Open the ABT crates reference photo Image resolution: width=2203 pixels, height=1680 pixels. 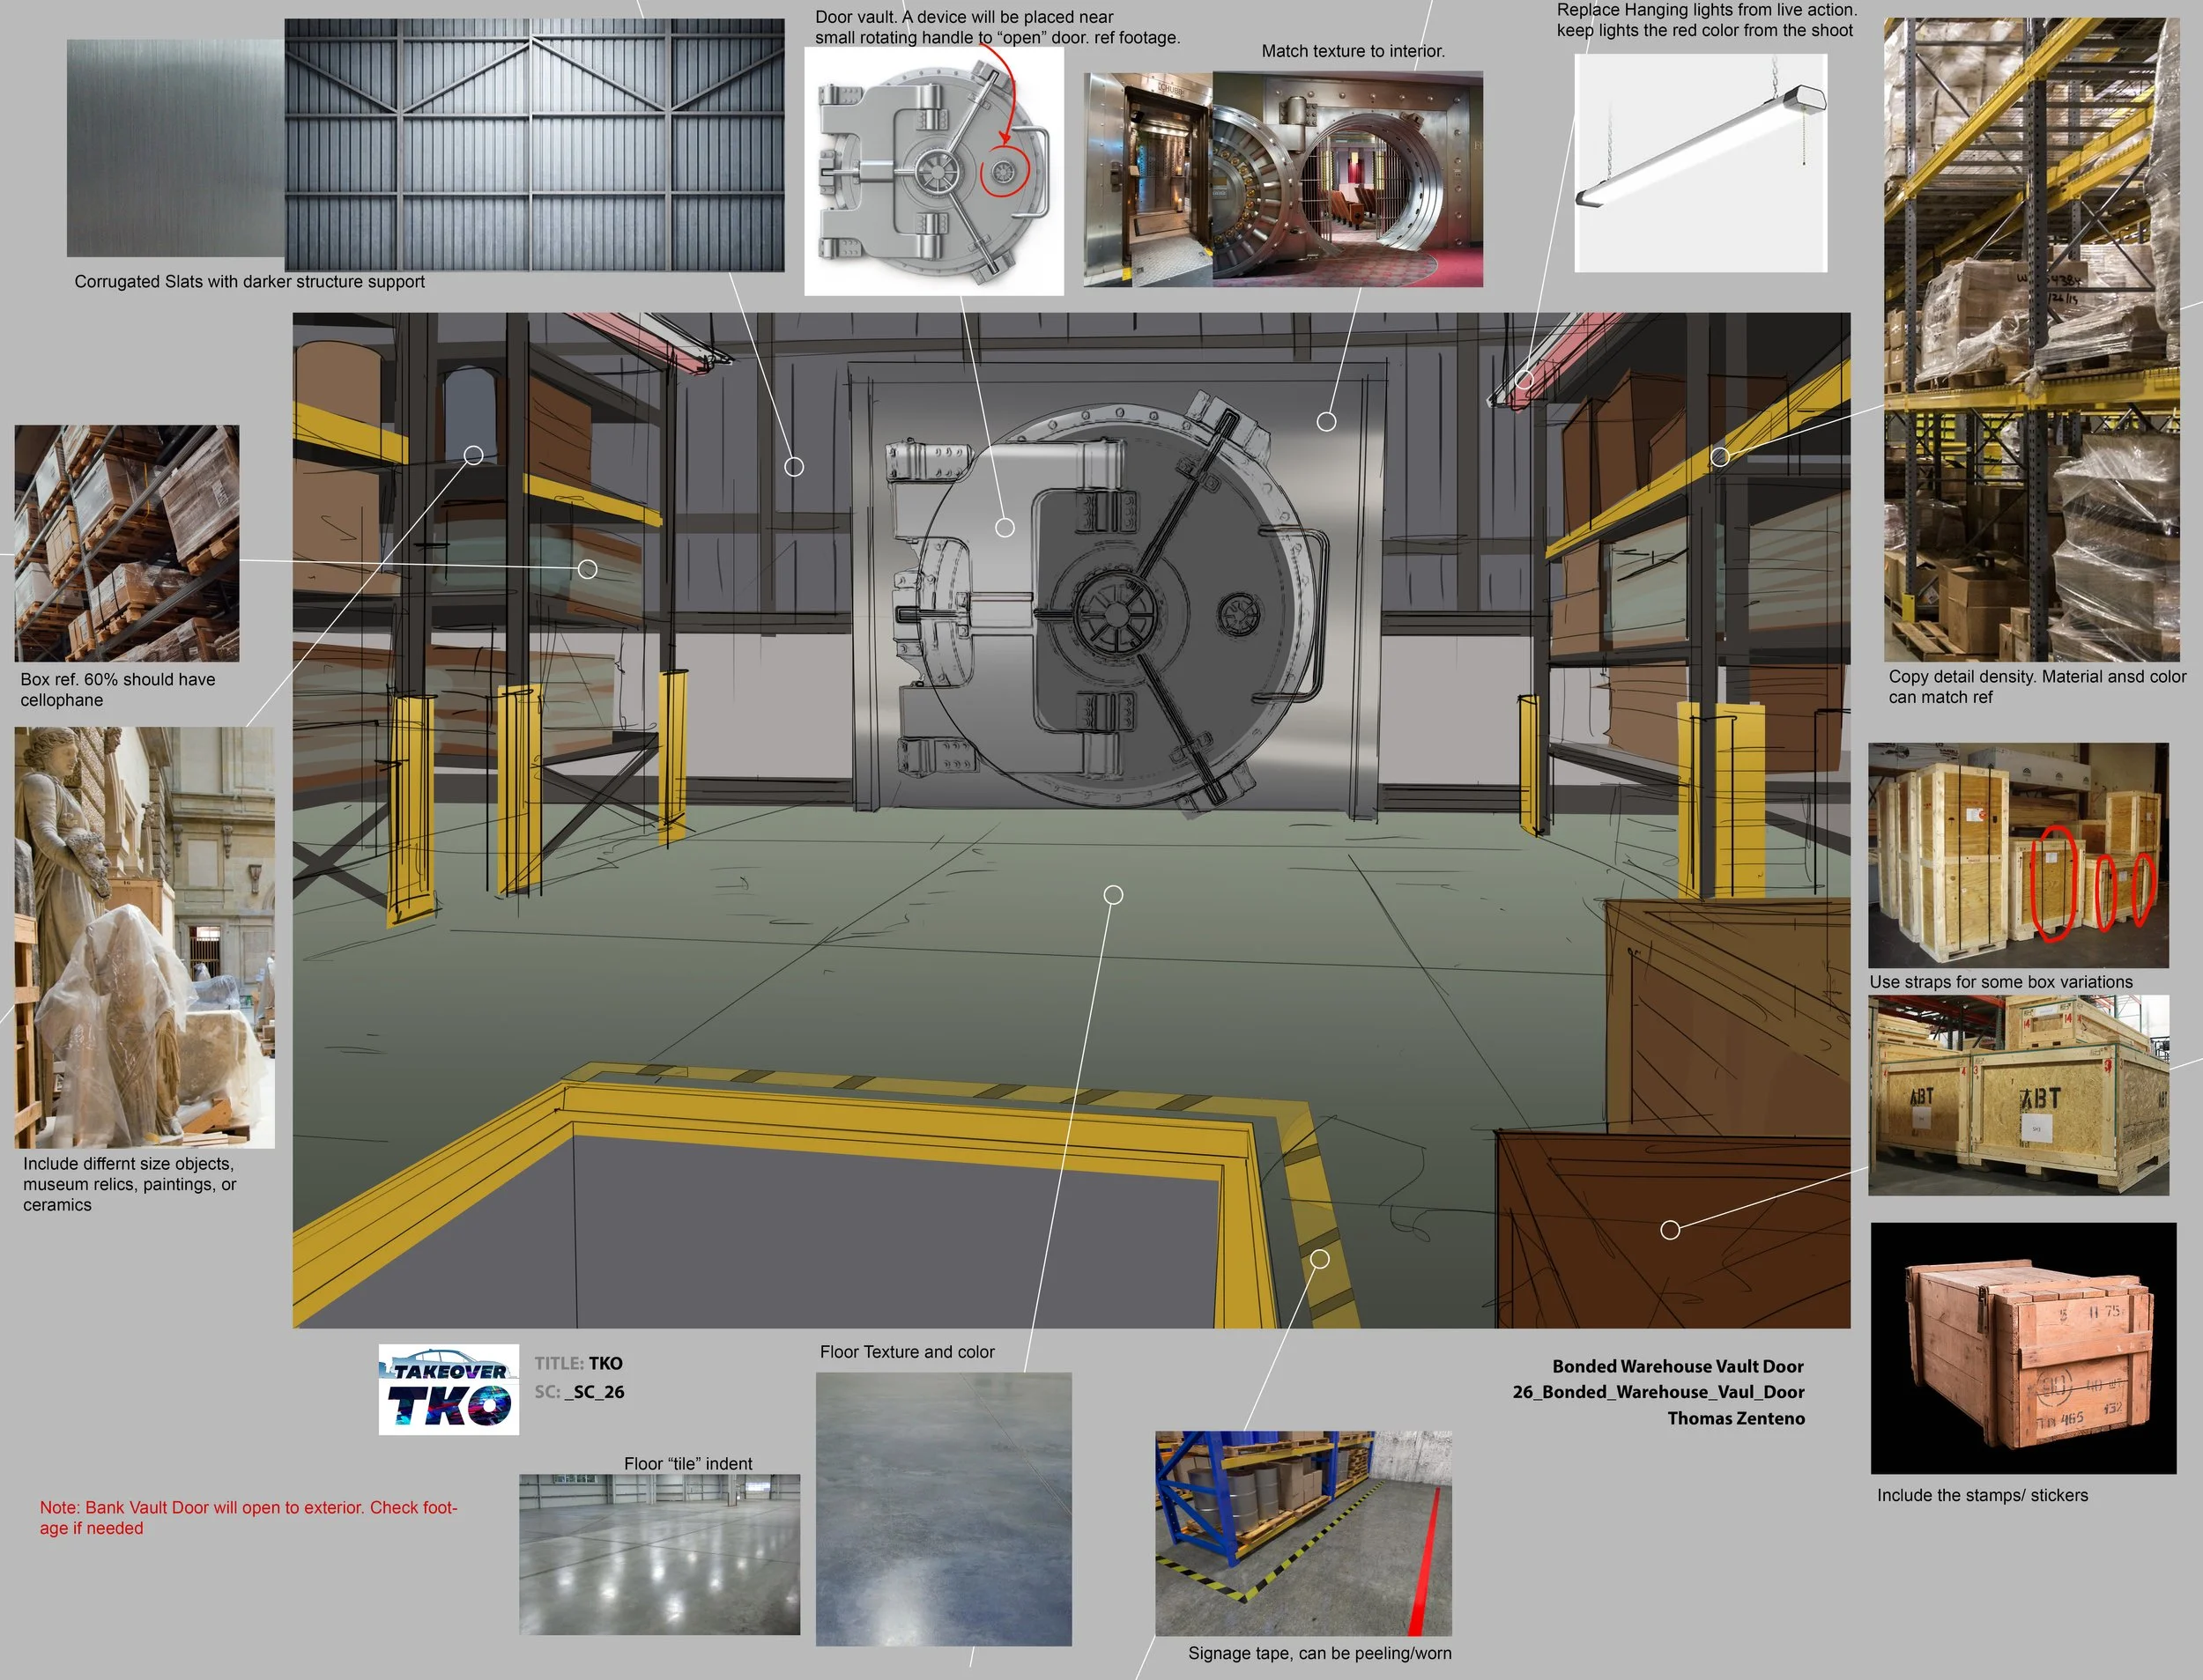[2018, 1095]
